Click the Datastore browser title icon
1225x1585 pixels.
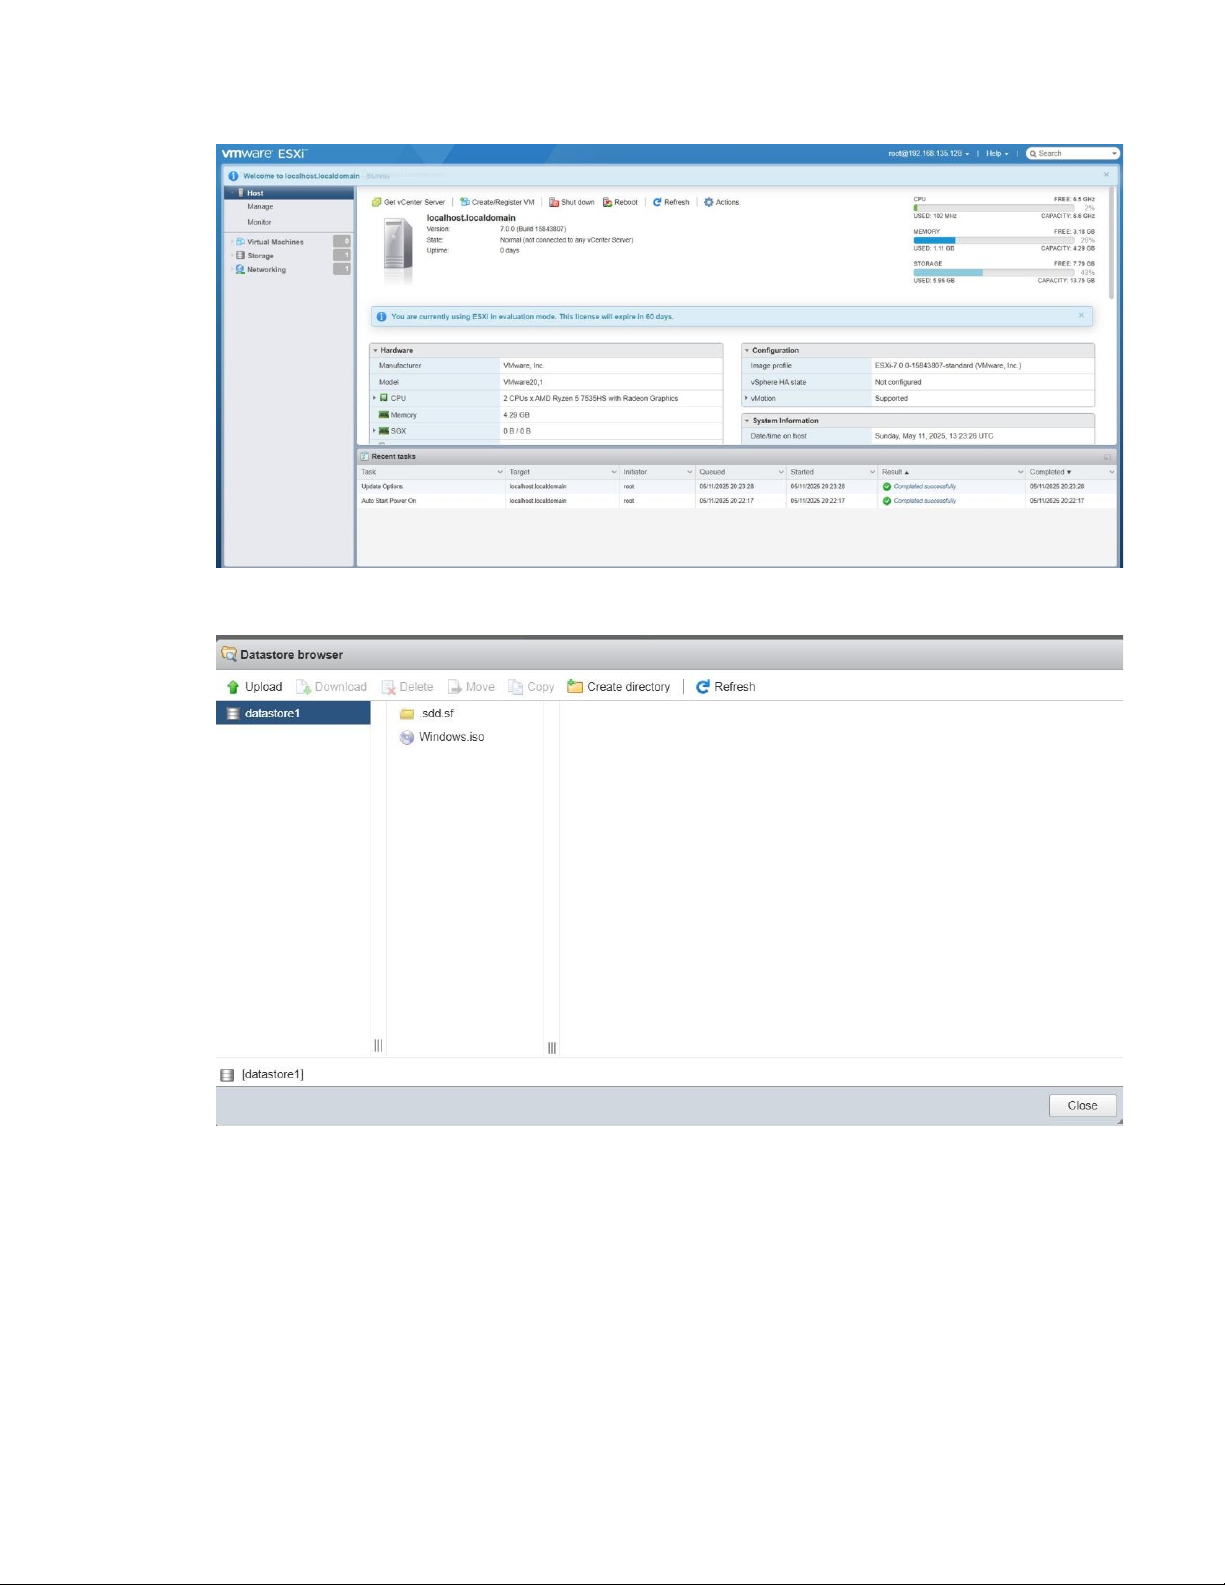tap(229, 655)
